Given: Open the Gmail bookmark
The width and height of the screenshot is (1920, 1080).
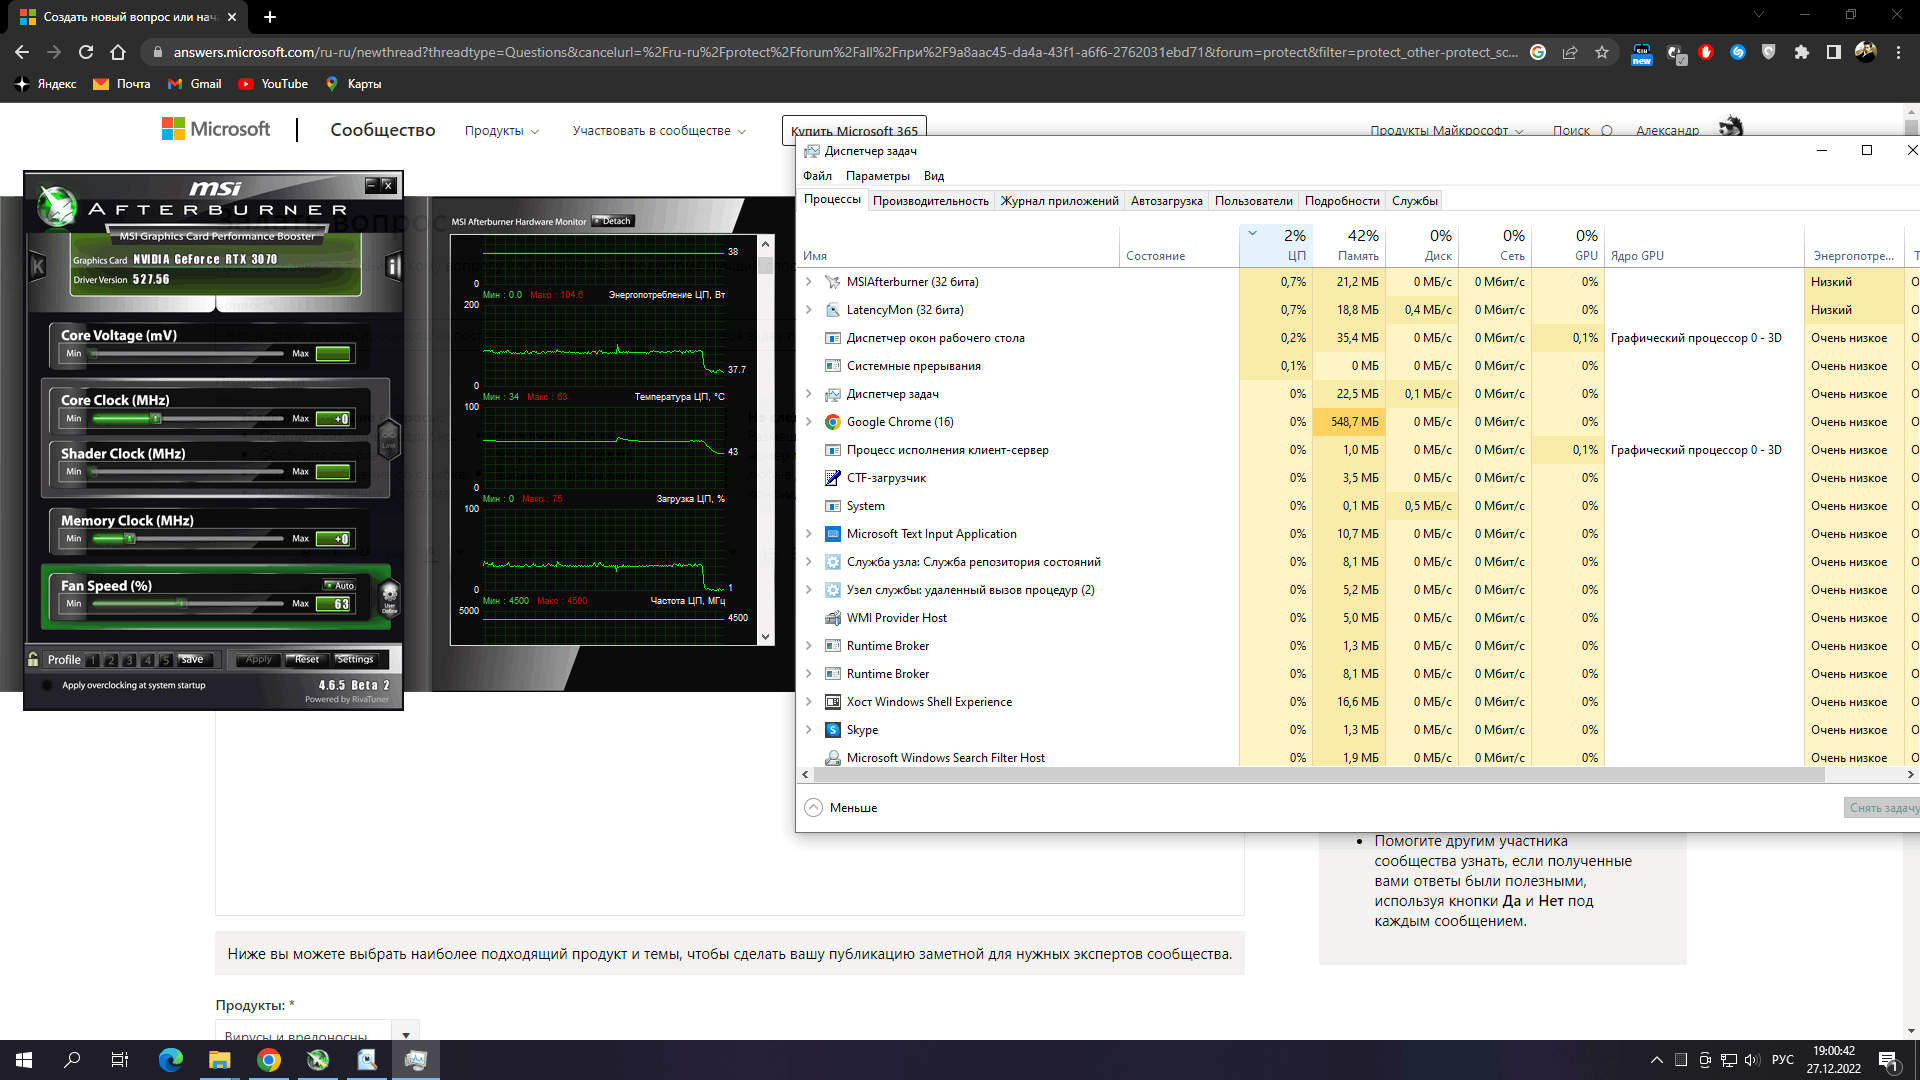Looking at the screenshot, I should pyautogui.click(x=195, y=84).
